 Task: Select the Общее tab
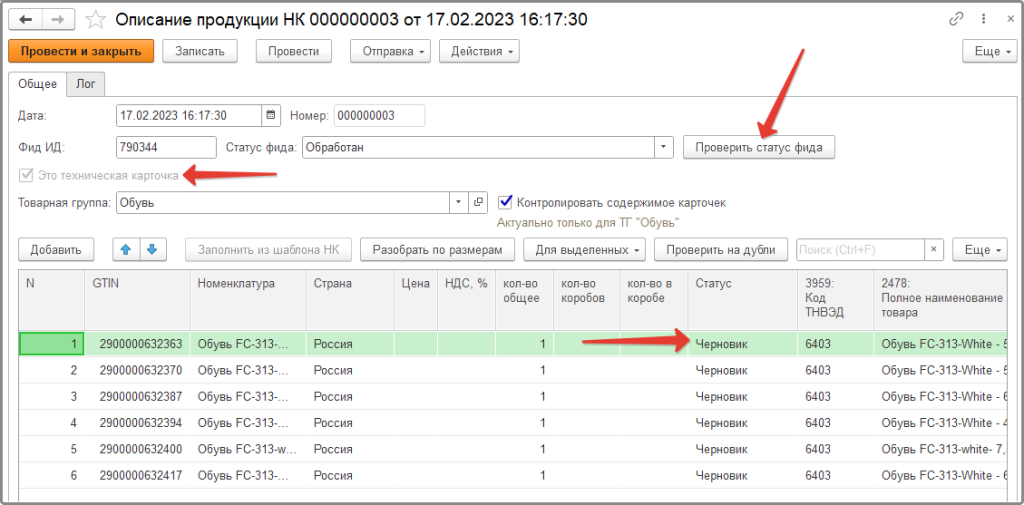(x=37, y=84)
